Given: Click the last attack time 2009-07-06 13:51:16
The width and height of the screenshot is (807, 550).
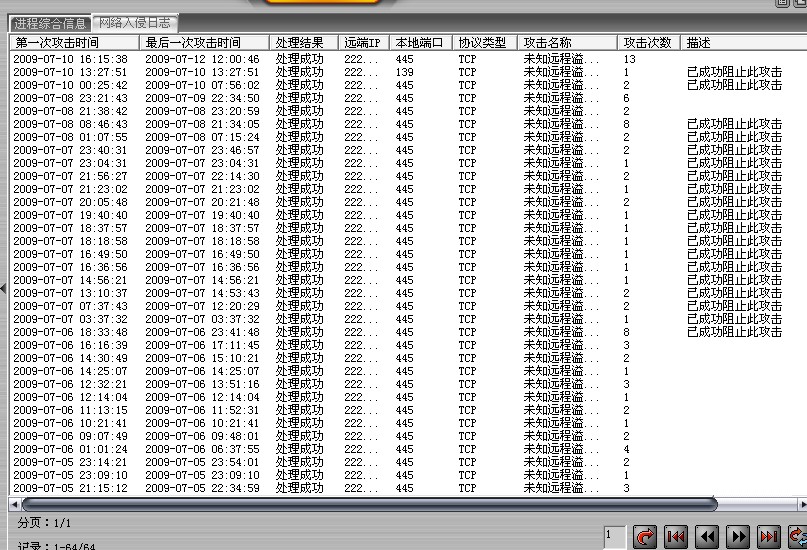Looking at the screenshot, I should (202, 384).
